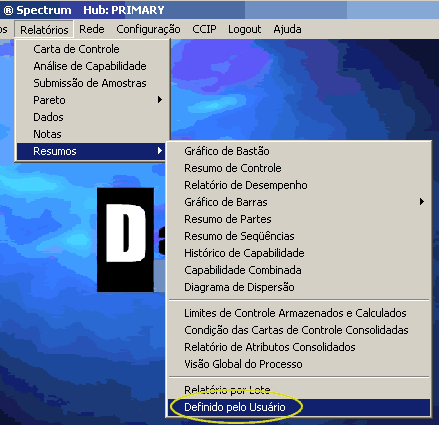The width and height of the screenshot is (439, 425).
Task: Open the Relatórios menu
Action: 44,30
